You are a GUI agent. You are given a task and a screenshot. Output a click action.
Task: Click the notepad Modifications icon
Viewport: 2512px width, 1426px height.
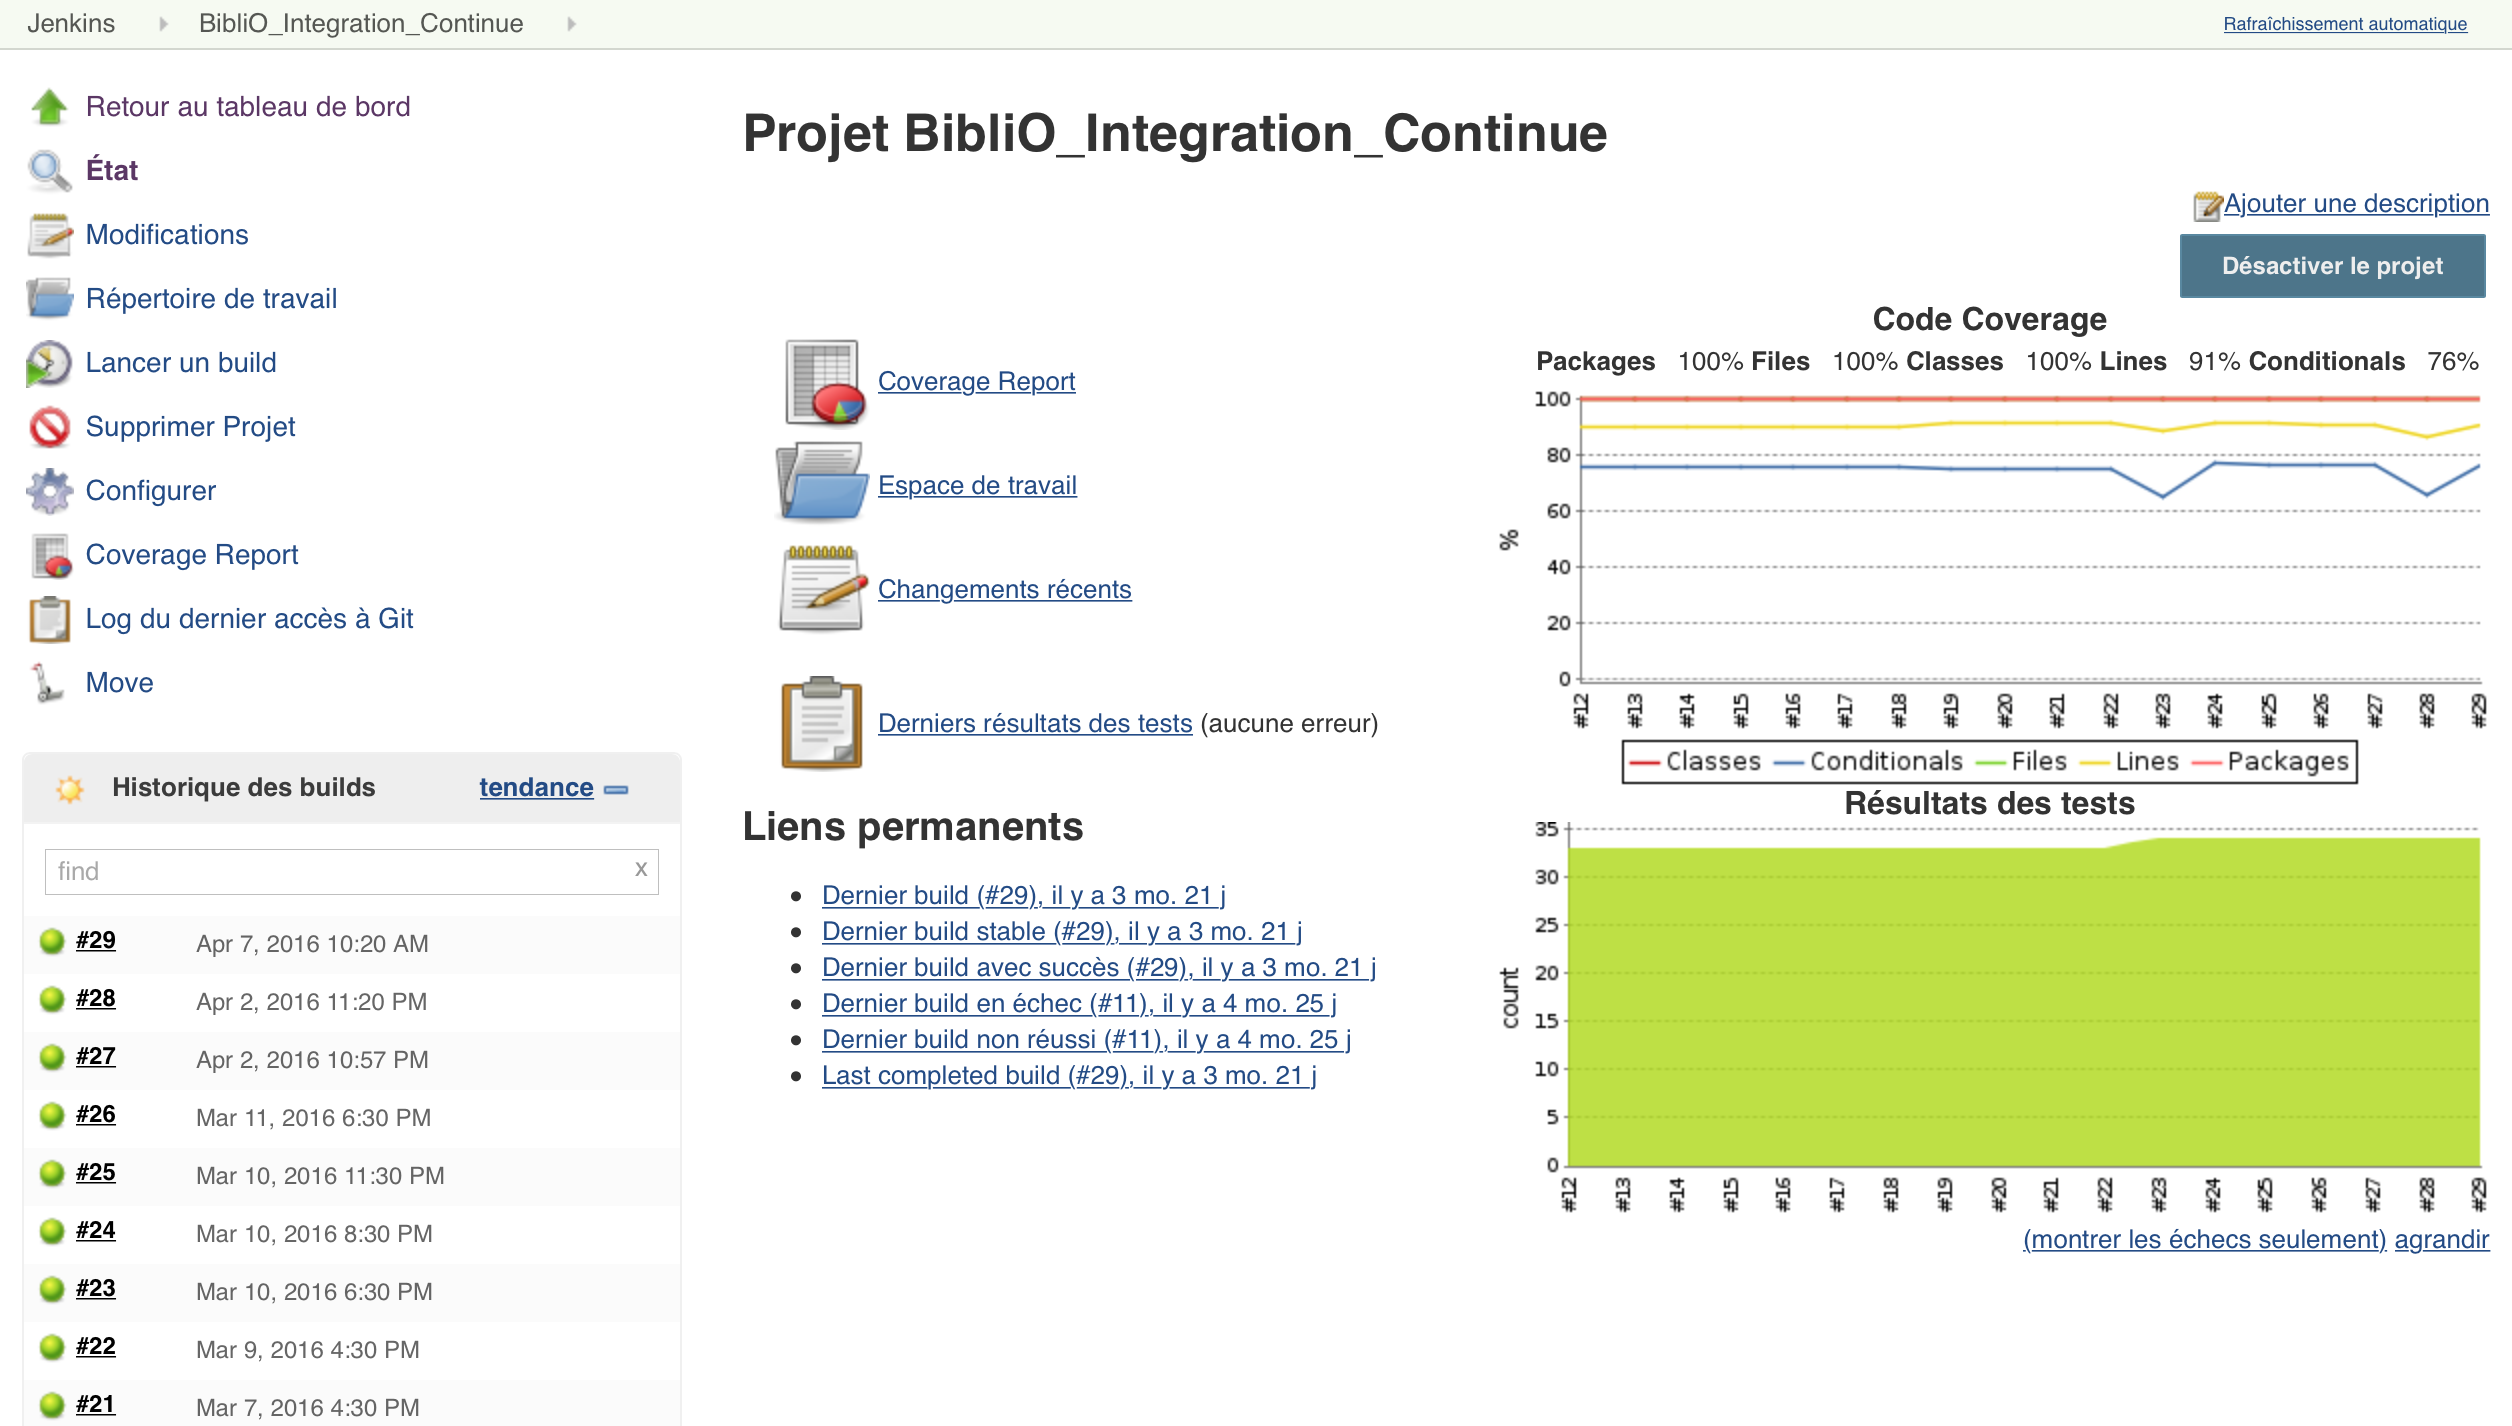(x=49, y=234)
